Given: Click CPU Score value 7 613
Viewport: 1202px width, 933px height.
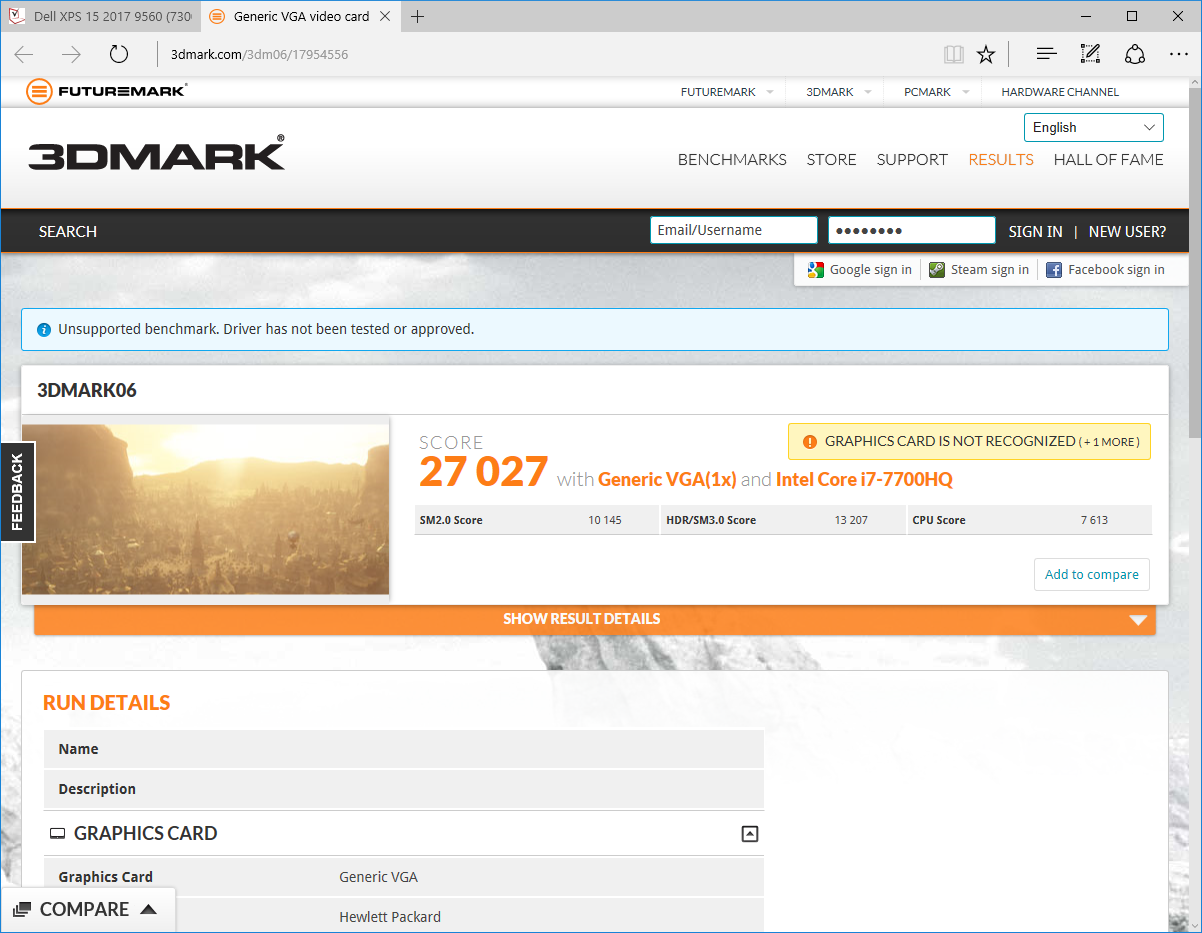Looking at the screenshot, I should [1094, 520].
